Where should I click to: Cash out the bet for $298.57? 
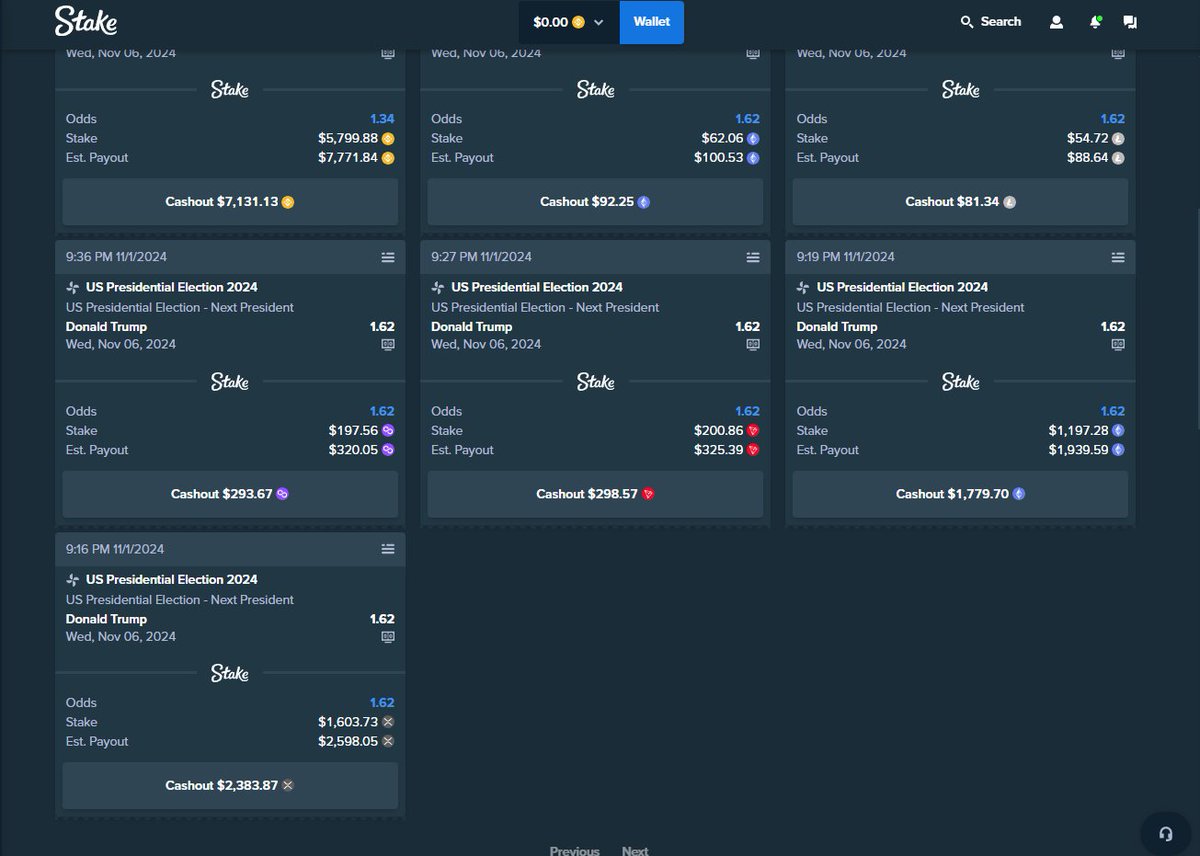point(595,494)
